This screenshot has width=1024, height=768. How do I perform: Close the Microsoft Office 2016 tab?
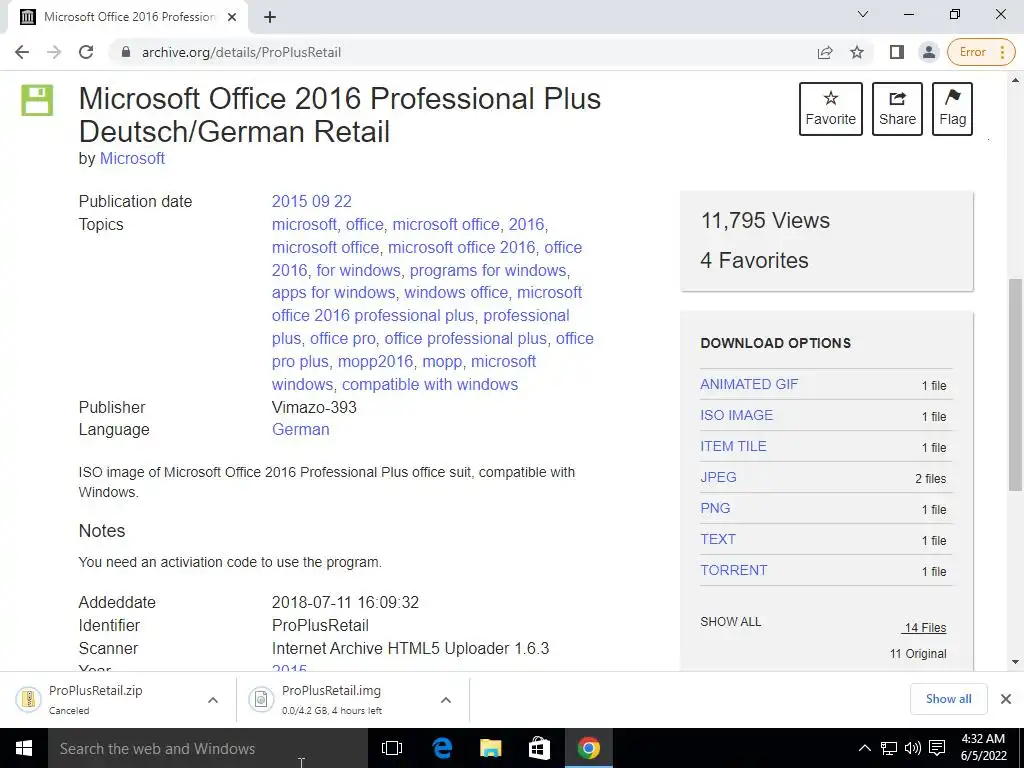pos(231,17)
